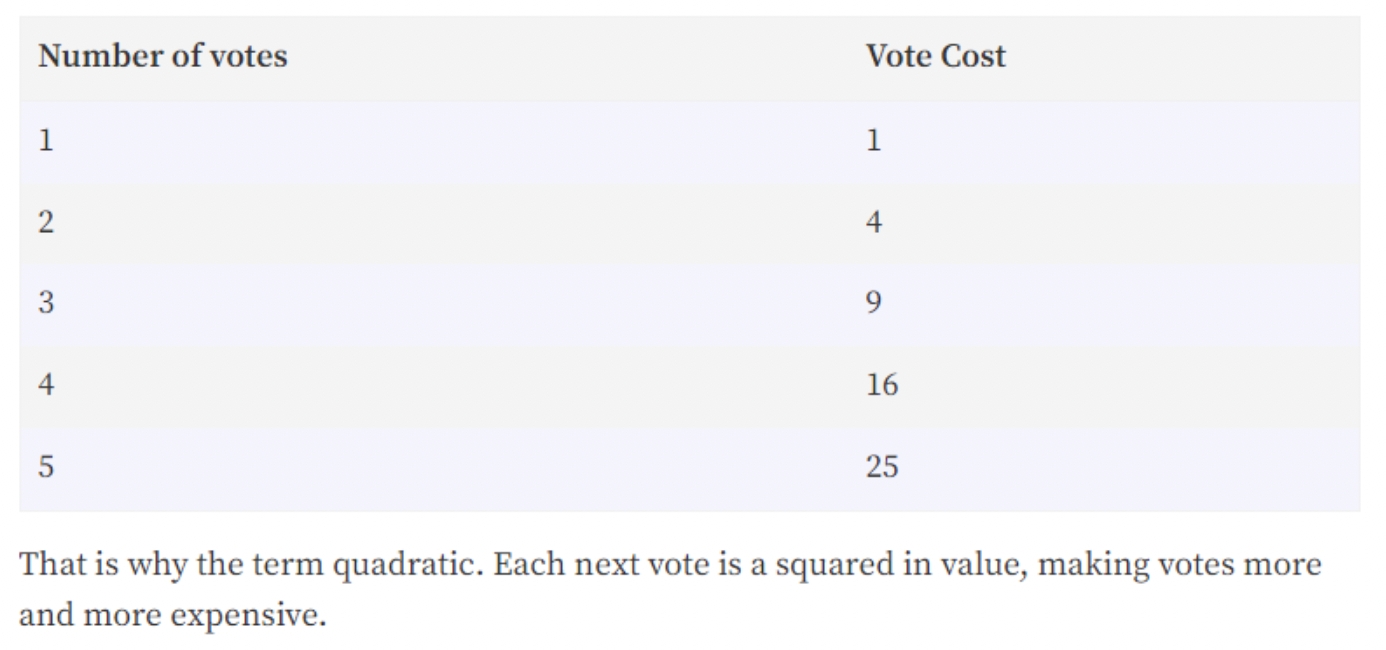Click the Vote Cost cell with value 4
This screenshot has width=1386, height=650.
click(x=873, y=223)
